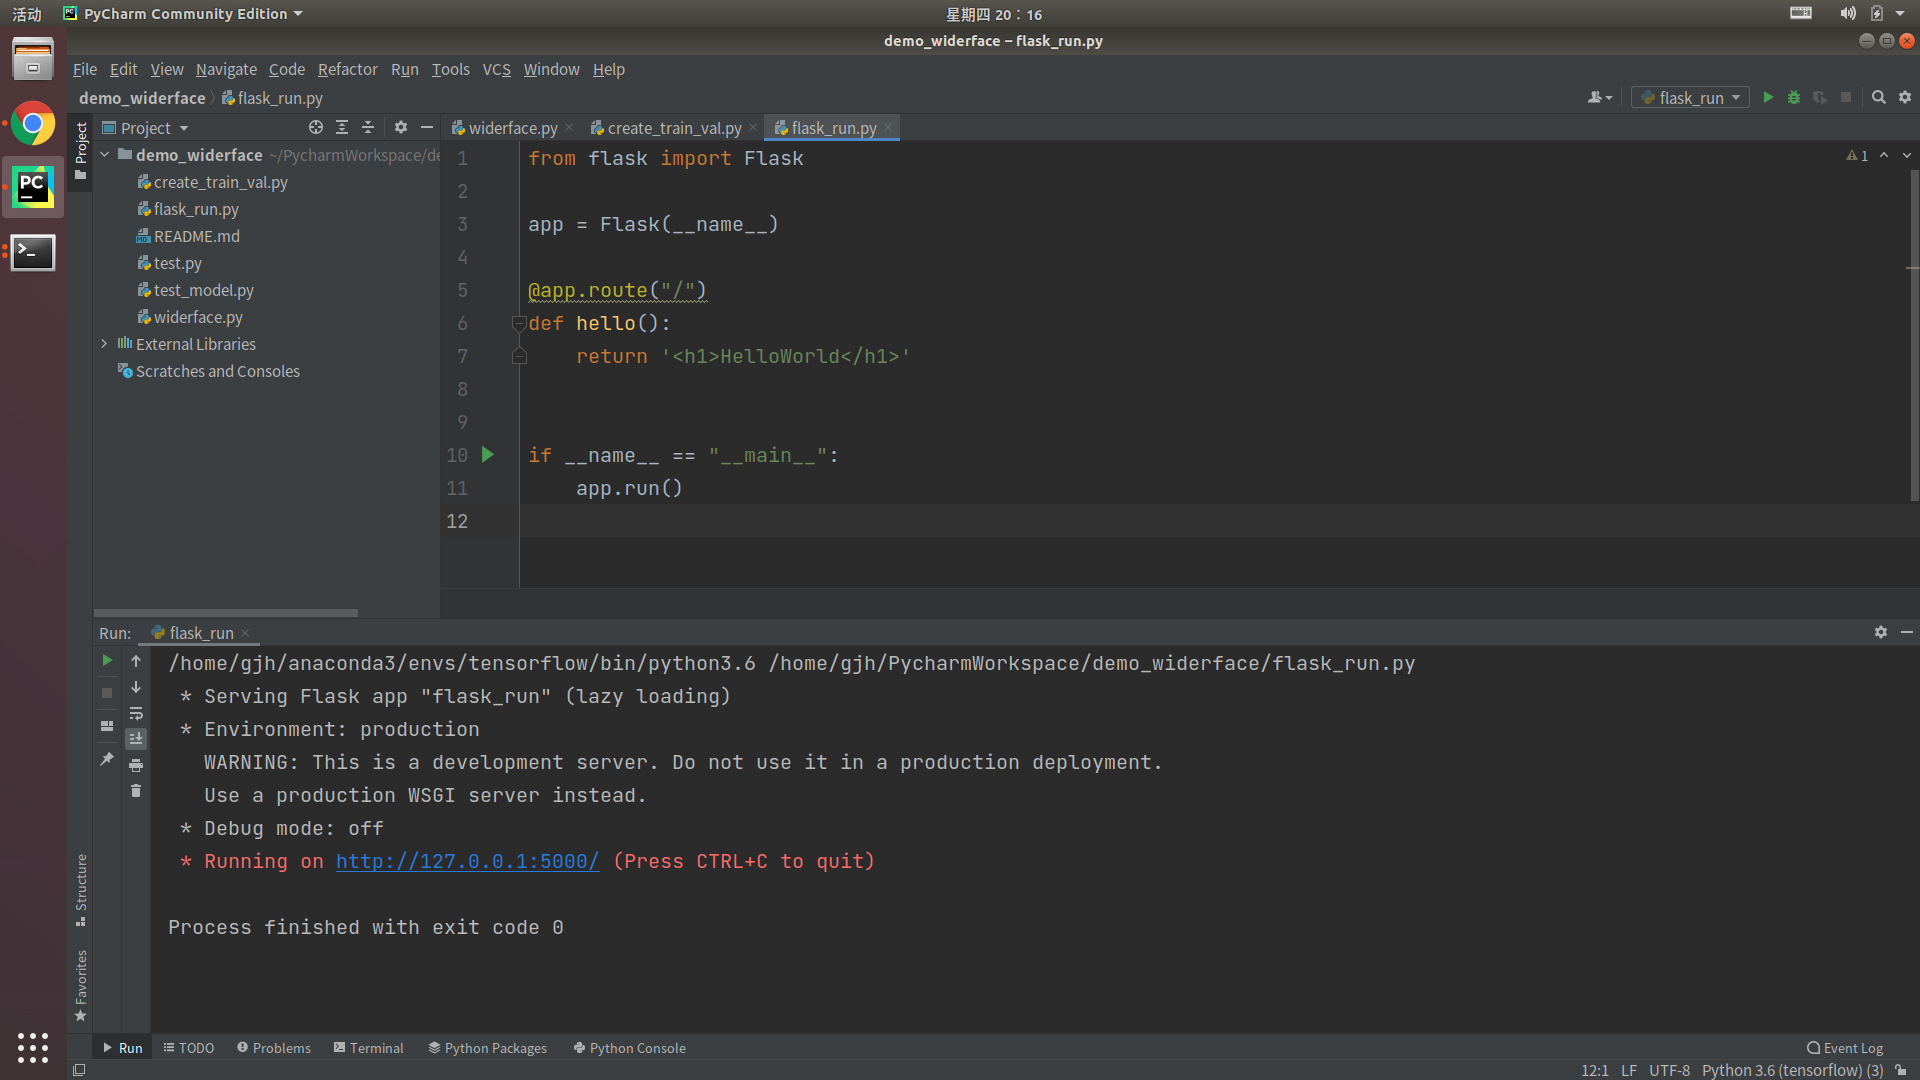
Task: Click the stop icon in Run panel
Action: pos(107,693)
